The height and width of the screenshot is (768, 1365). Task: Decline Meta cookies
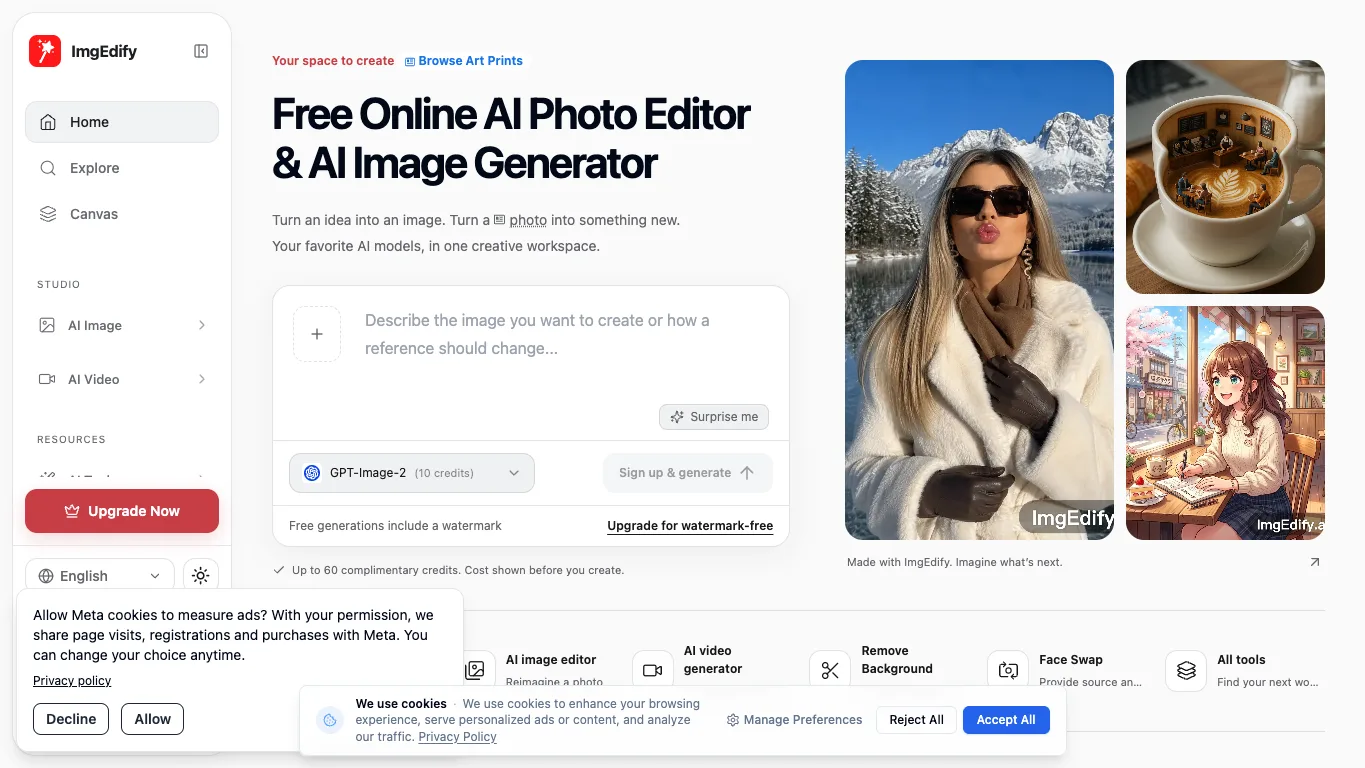(x=71, y=719)
